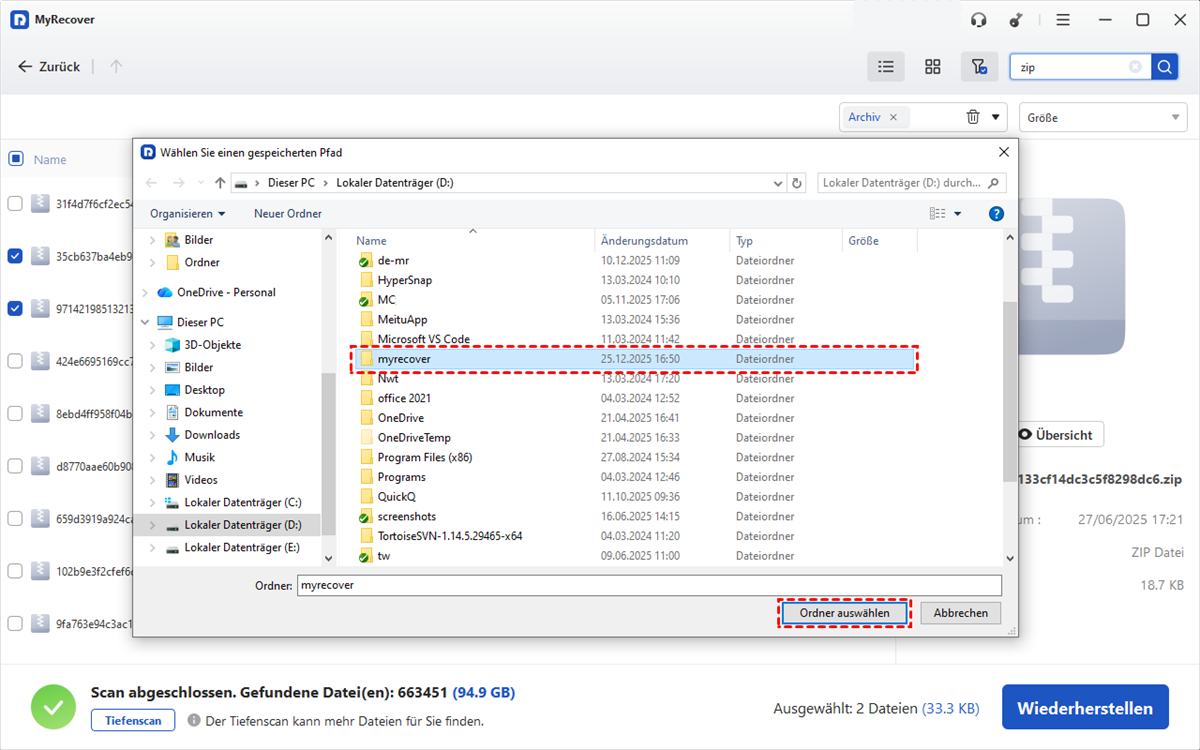Click the Ordner name input field

(x=648, y=585)
